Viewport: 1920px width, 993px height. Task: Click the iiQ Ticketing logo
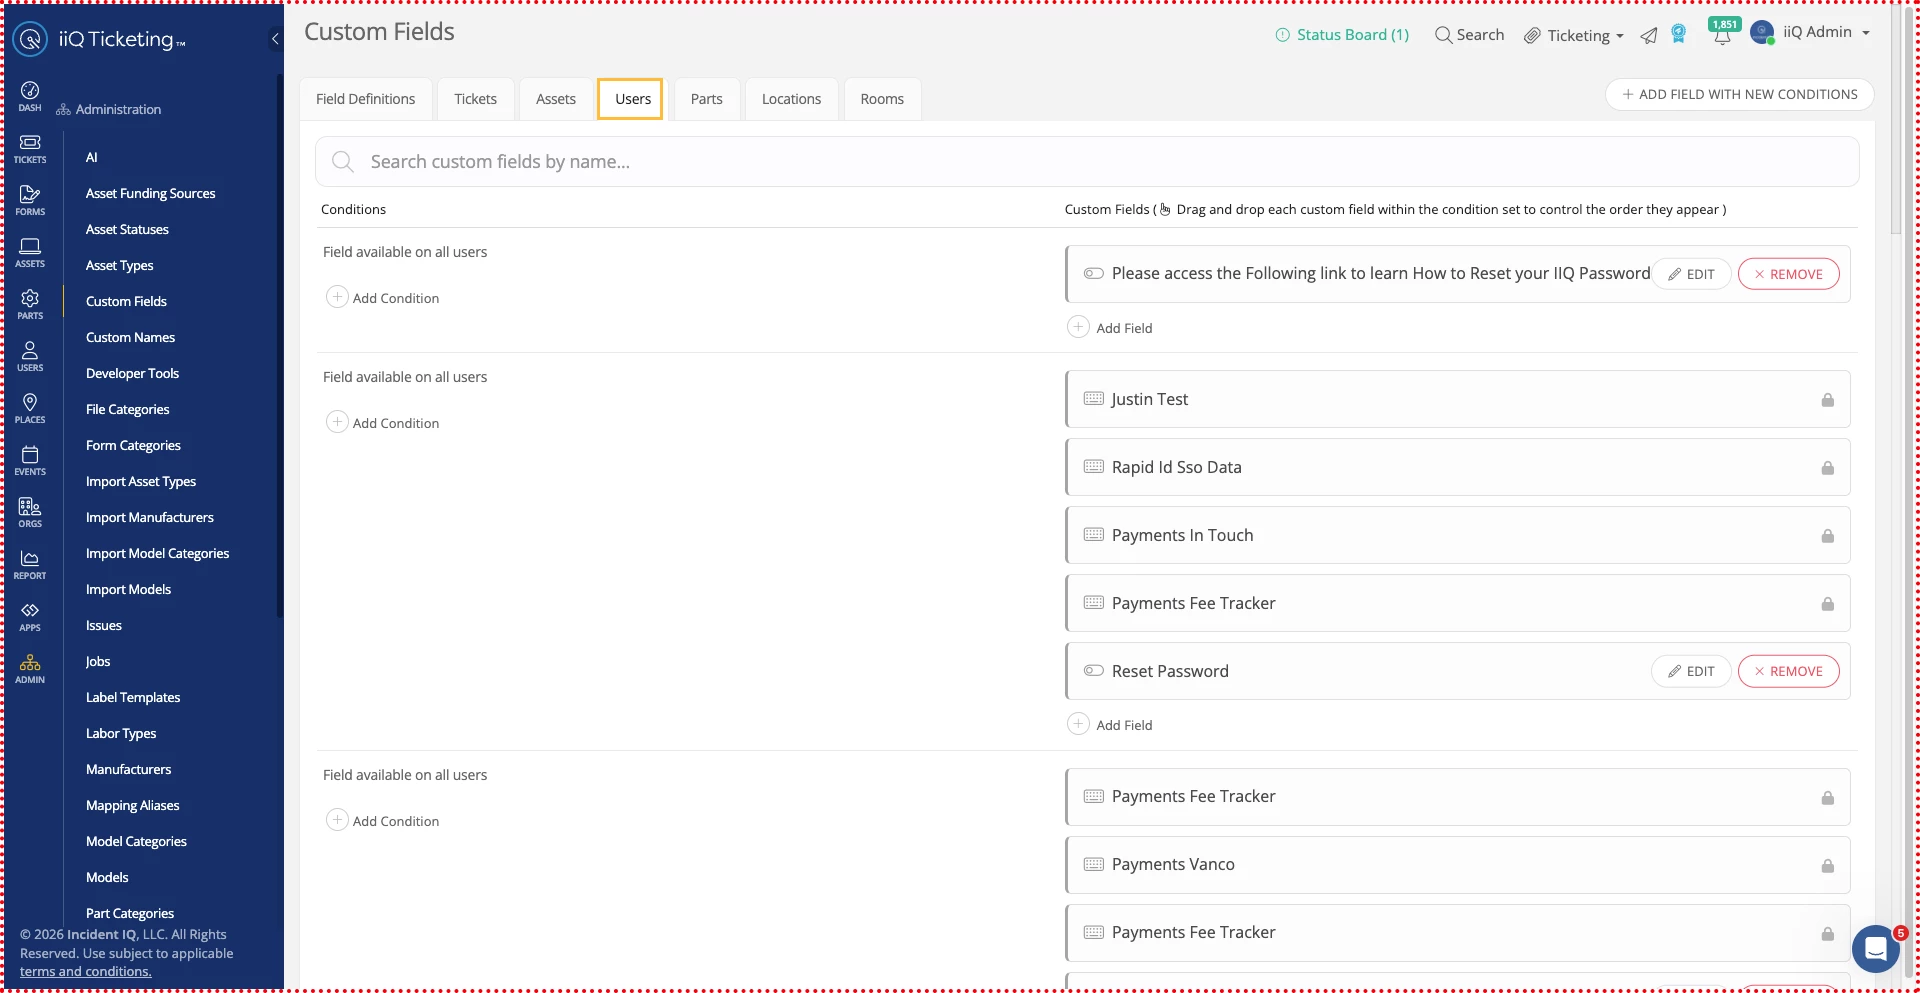point(99,39)
